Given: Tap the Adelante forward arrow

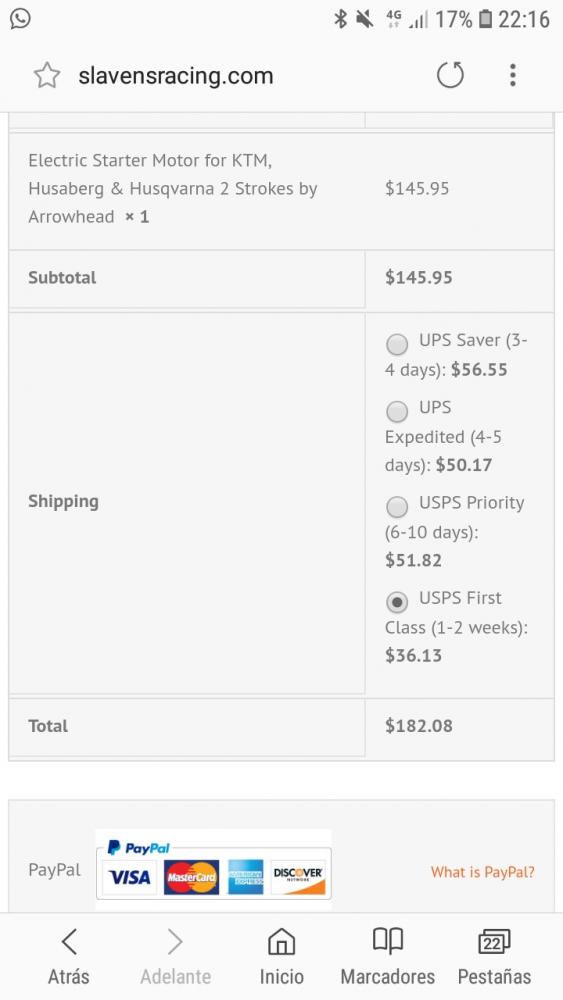Looking at the screenshot, I should (175, 957).
